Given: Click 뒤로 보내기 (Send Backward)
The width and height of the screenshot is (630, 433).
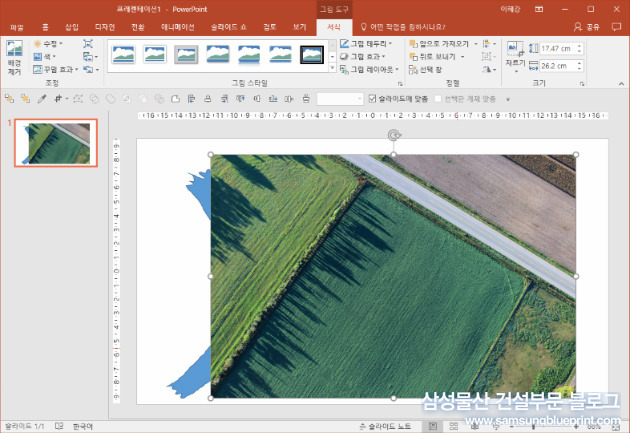Looking at the screenshot, I should point(432,57).
